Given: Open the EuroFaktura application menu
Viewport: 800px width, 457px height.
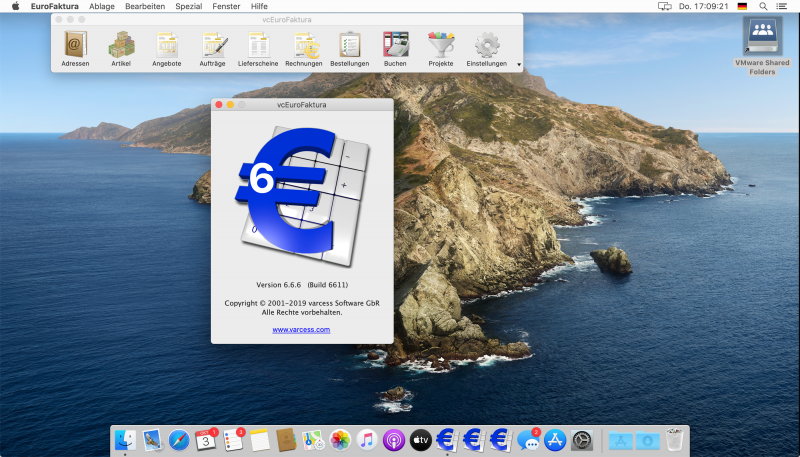Looking at the screenshot, I should pyautogui.click(x=55, y=6).
